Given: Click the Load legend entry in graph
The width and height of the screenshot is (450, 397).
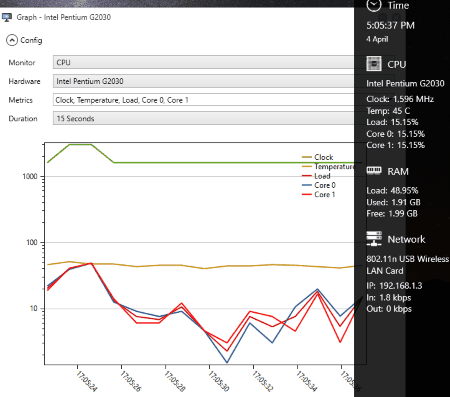Looking at the screenshot, I should pos(316,176).
